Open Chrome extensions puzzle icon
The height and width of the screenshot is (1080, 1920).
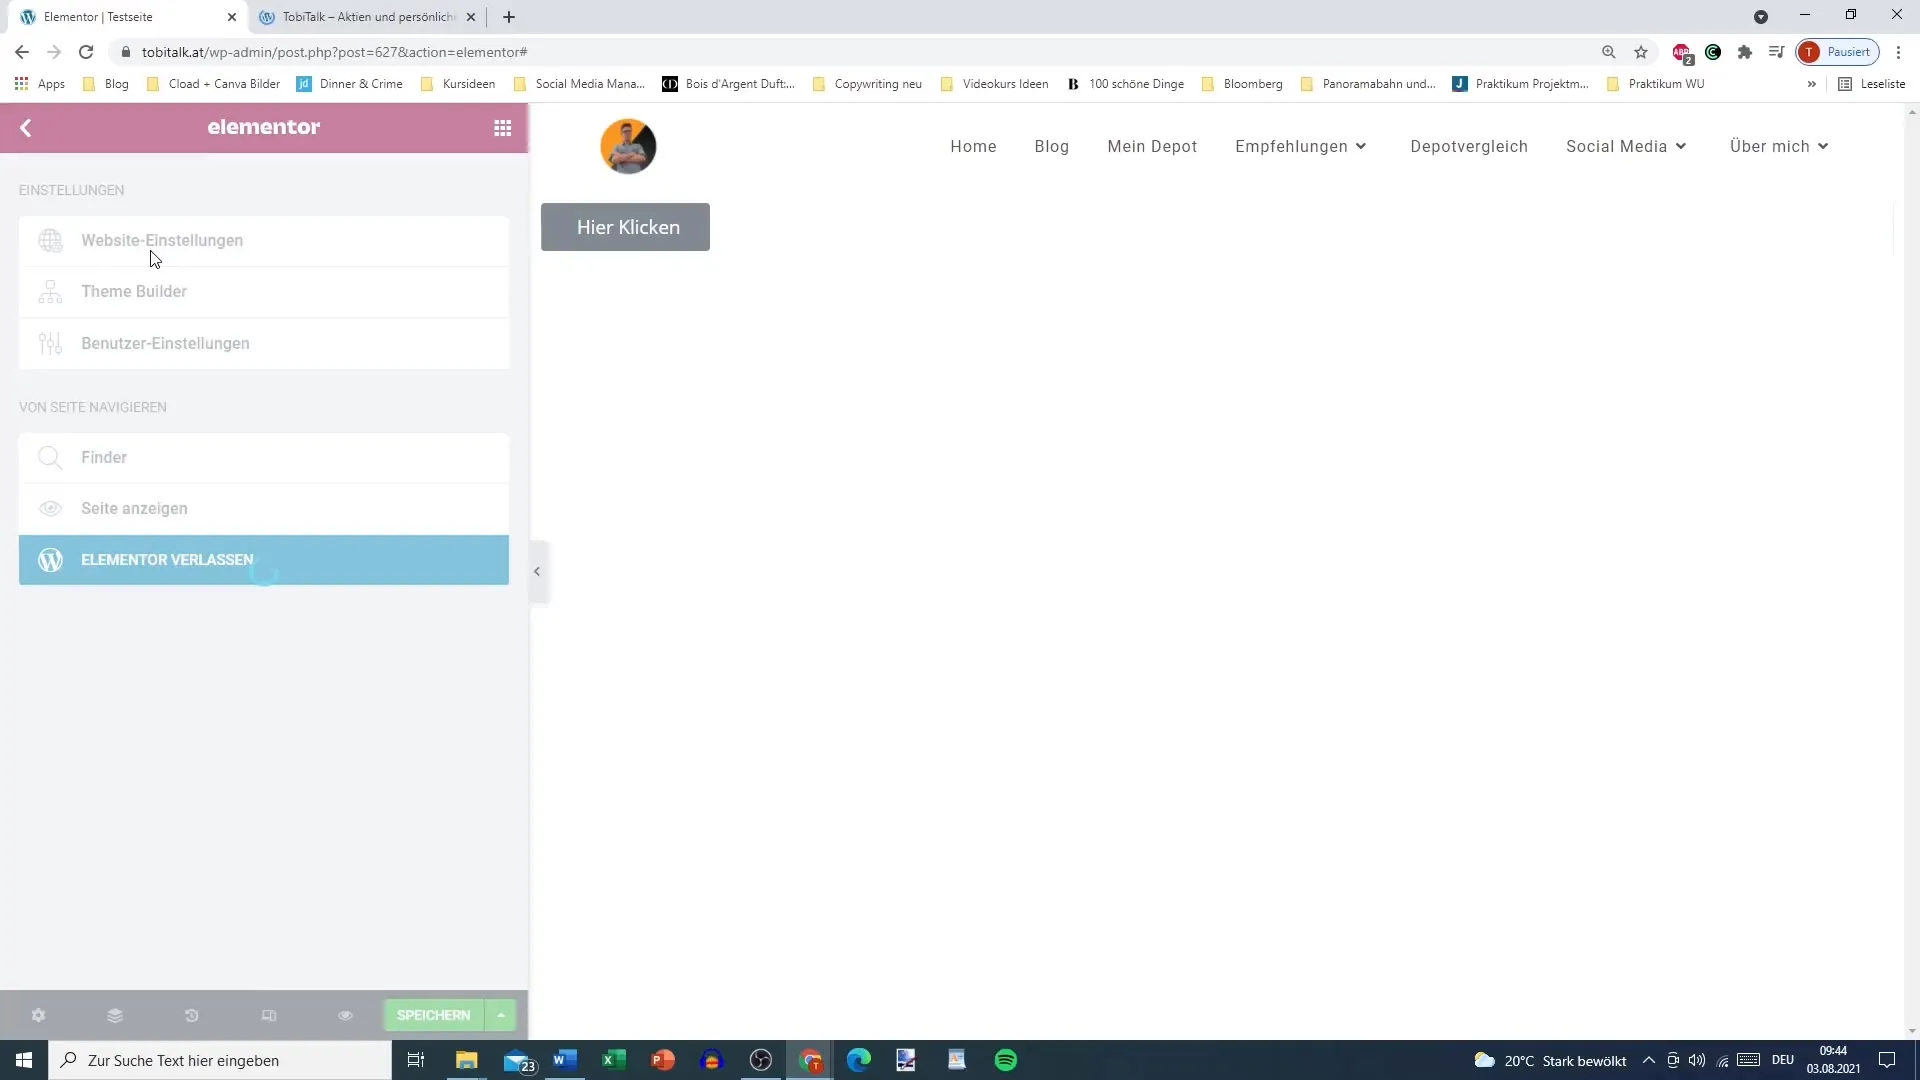1745,52
